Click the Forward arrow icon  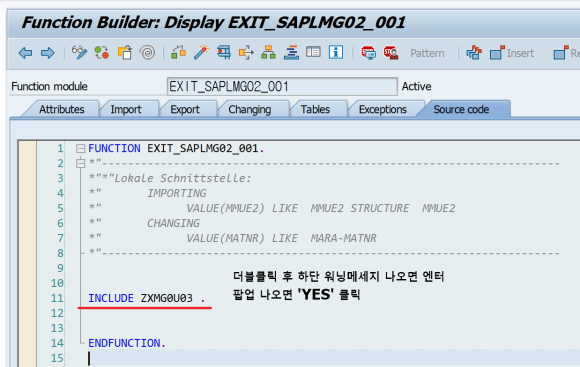[48, 53]
